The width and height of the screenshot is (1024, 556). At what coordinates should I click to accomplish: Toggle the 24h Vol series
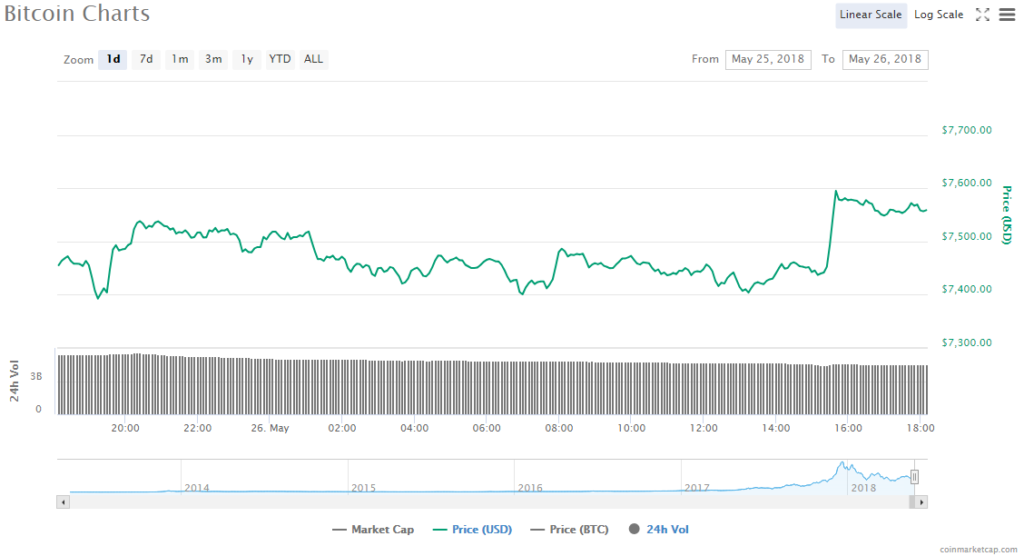(659, 529)
